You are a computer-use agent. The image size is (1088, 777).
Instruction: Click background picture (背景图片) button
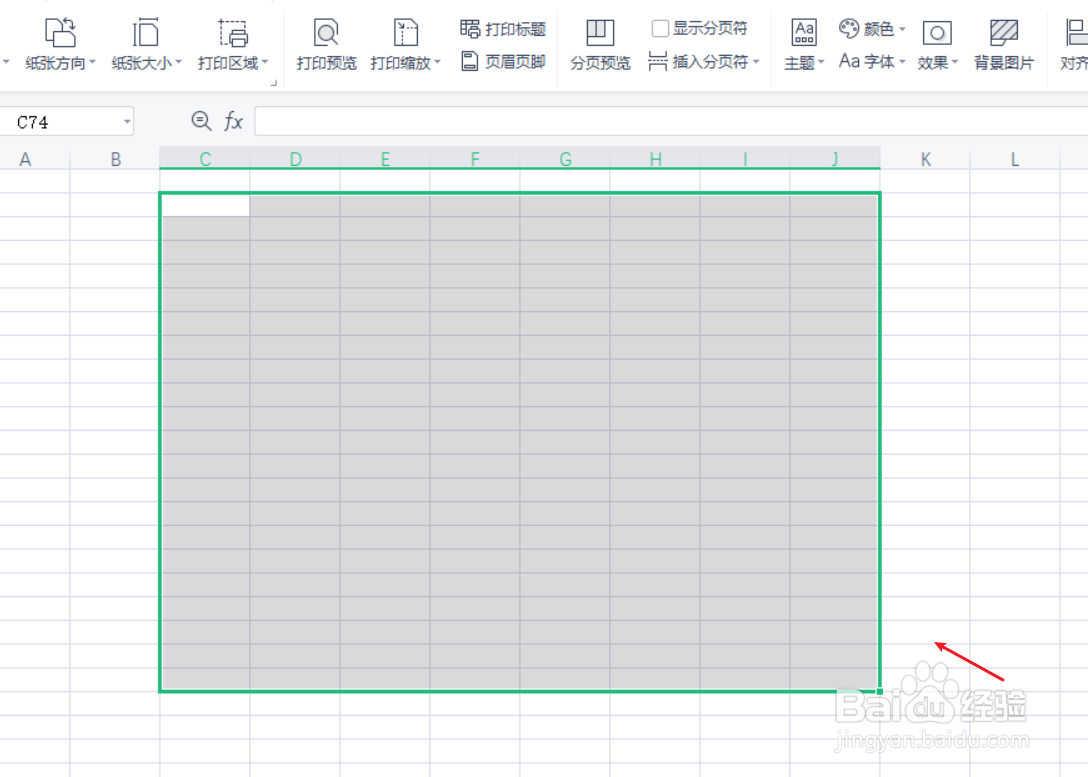[x=1003, y=44]
